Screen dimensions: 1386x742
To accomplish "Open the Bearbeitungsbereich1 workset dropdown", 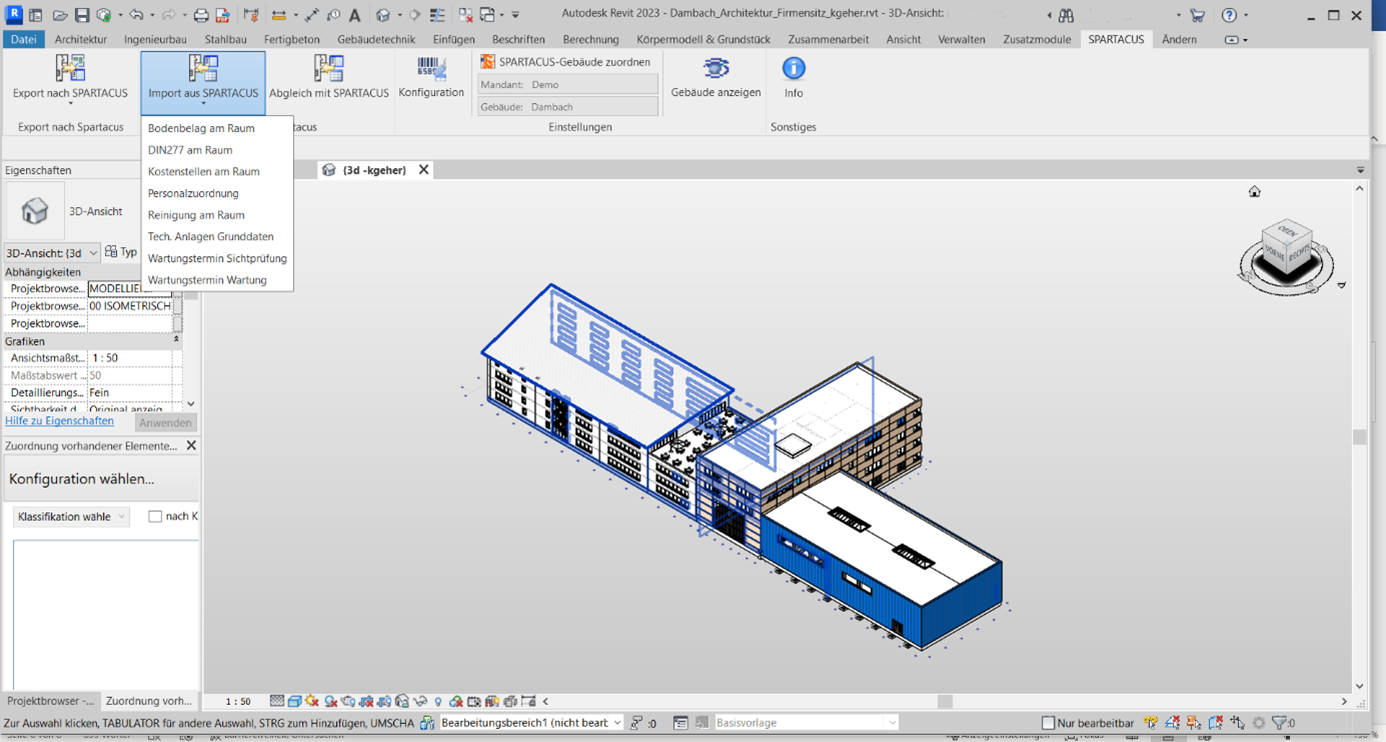I will (531, 722).
